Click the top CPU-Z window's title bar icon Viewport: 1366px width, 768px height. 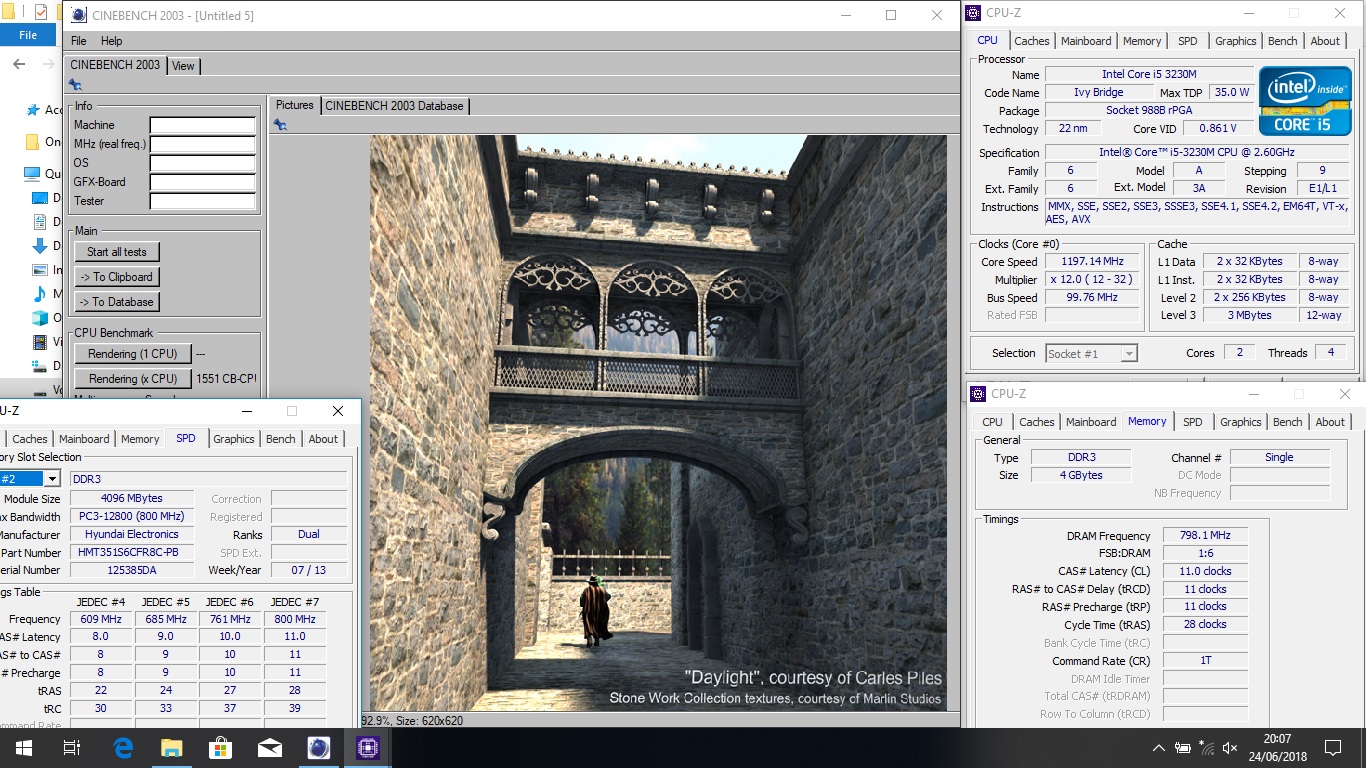[974, 13]
